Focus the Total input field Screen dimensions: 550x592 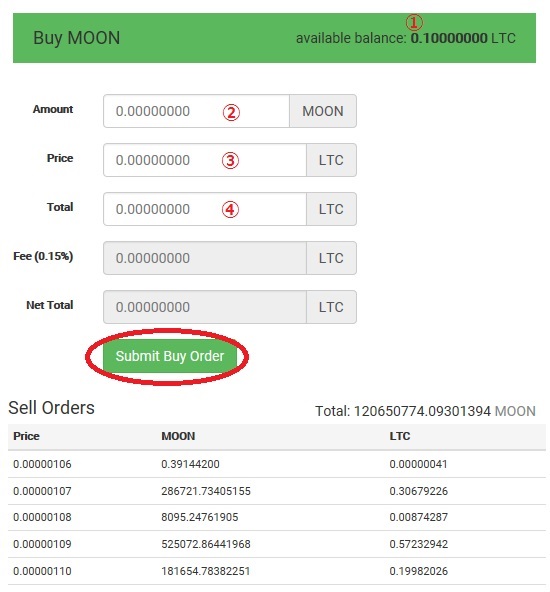[x=205, y=209]
